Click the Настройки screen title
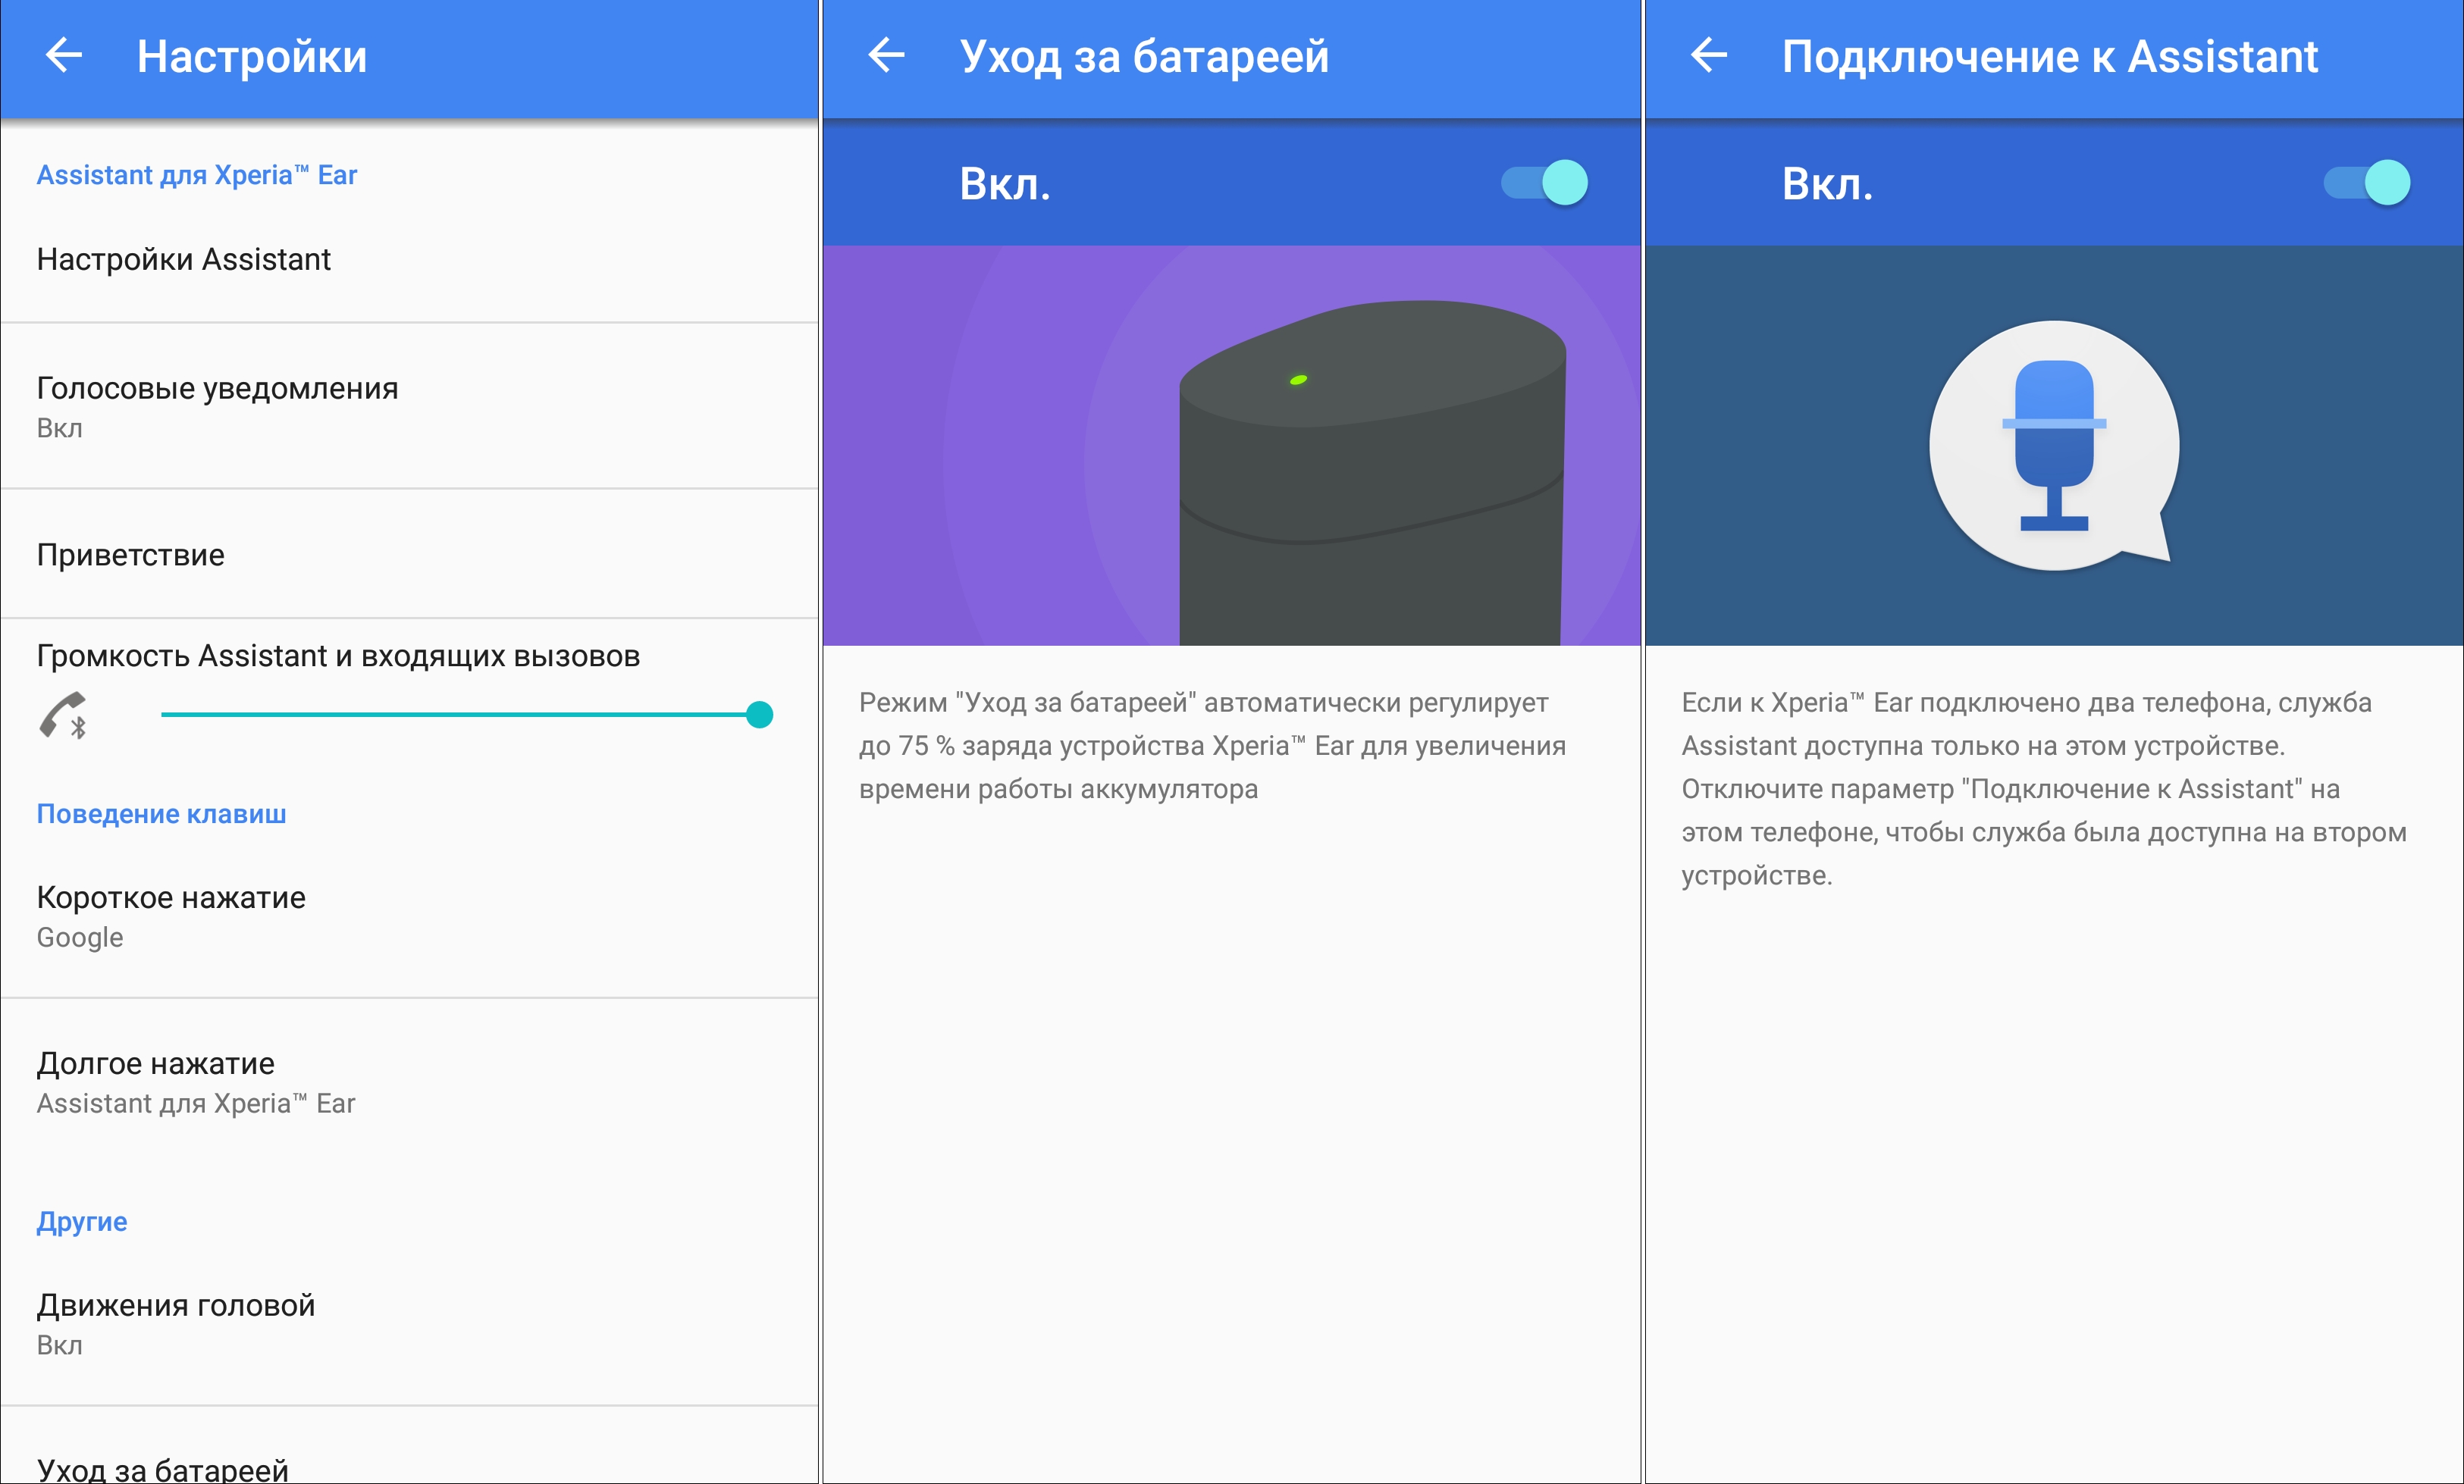This screenshot has height=1484, width=2464. pyautogui.click(x=252, y=56)
